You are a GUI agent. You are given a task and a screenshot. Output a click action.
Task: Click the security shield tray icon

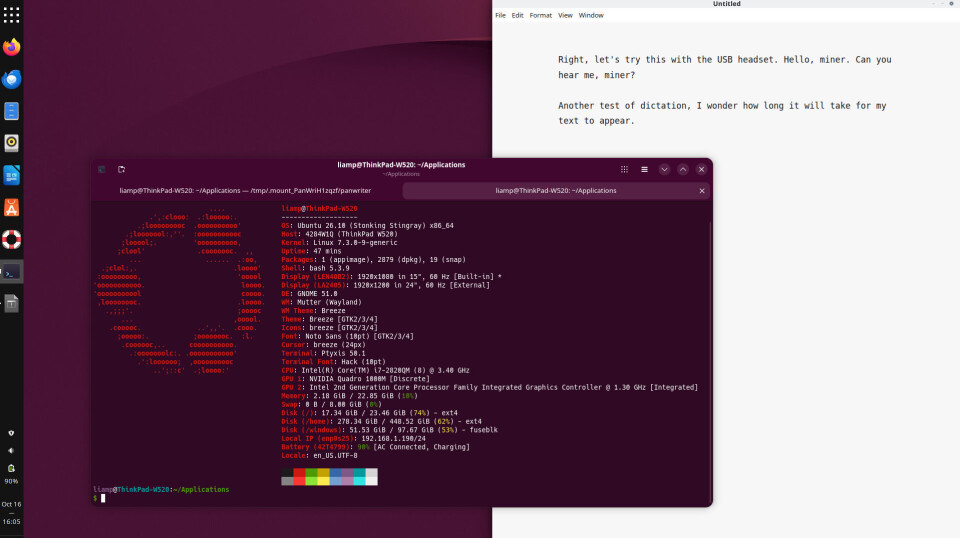click(11, 433)
